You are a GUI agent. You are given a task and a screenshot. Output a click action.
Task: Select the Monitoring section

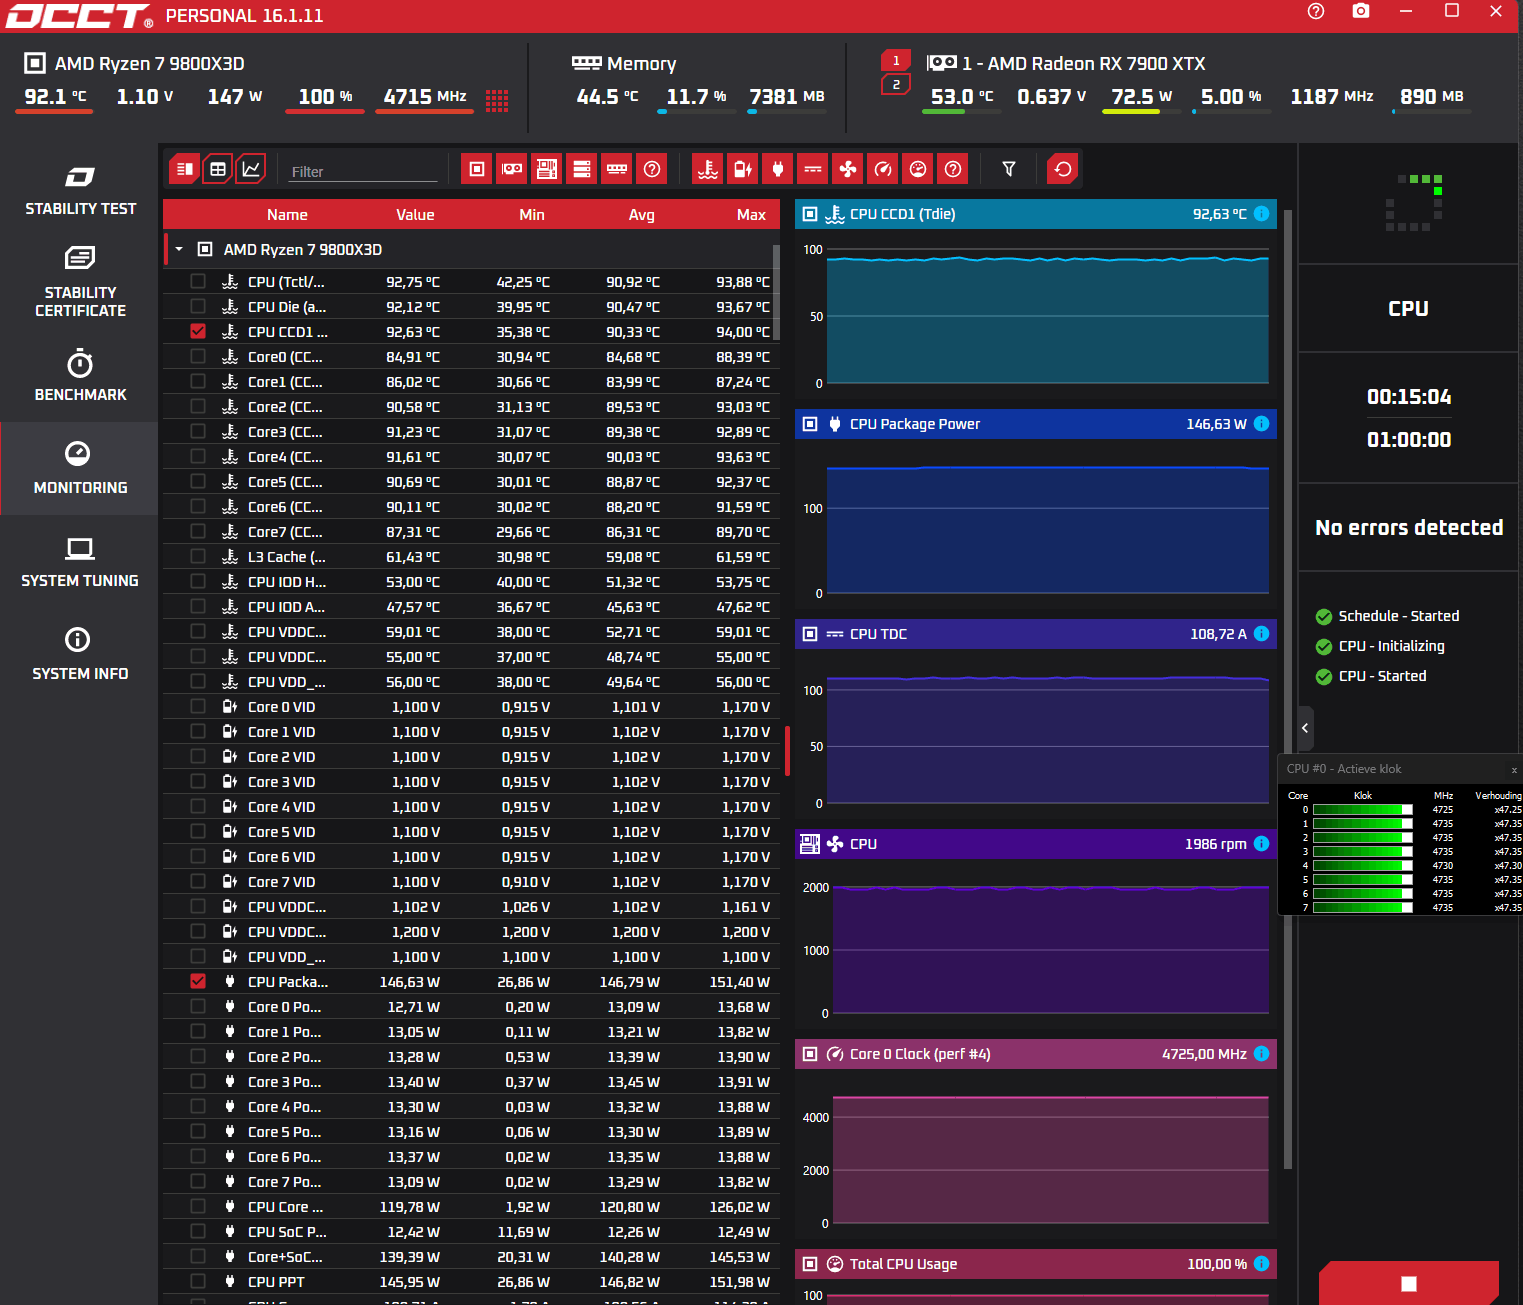[x=80, y=468]
